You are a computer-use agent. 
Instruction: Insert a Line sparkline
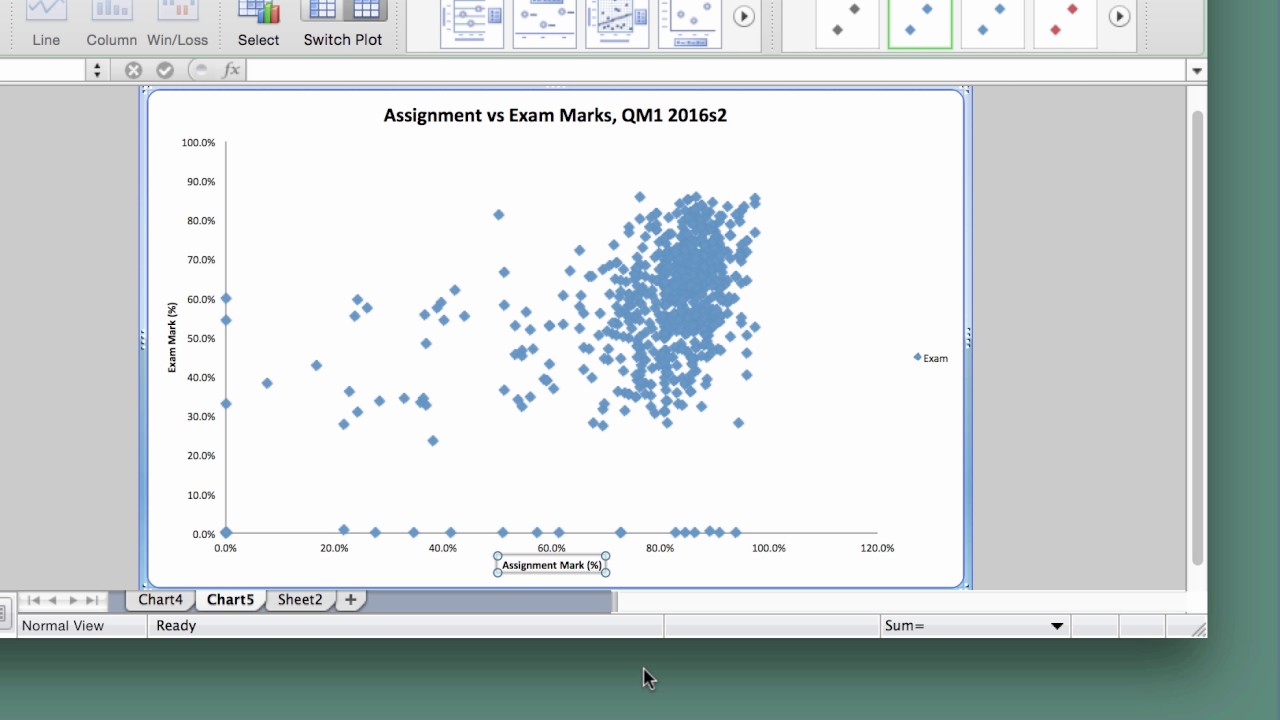pos(46,24)
